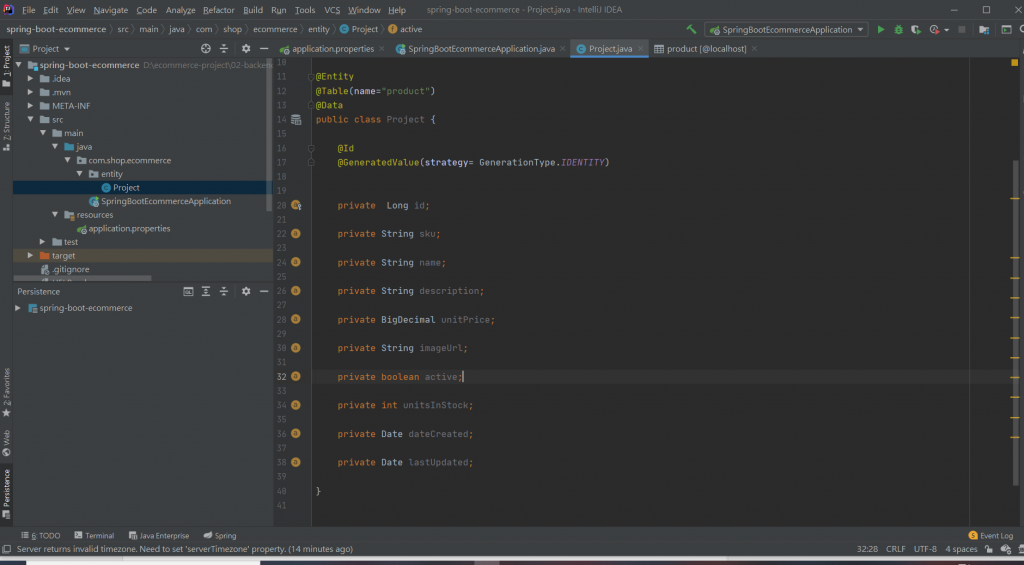Select application.properties in the project tree

[x=129, y=229]
